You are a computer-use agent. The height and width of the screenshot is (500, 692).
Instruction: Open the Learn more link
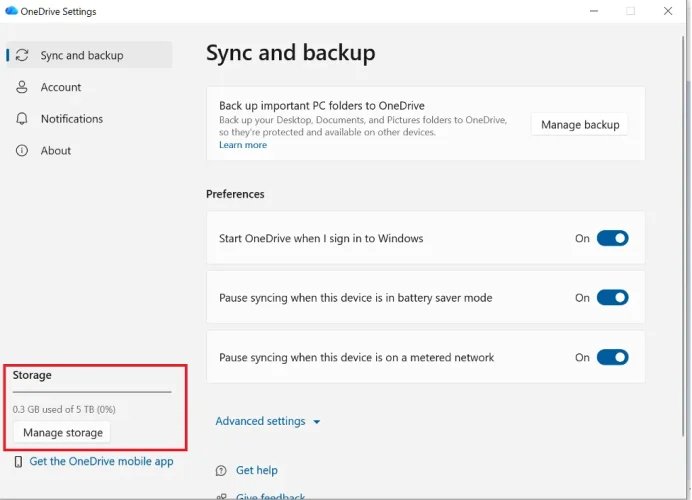click(243, 145)
